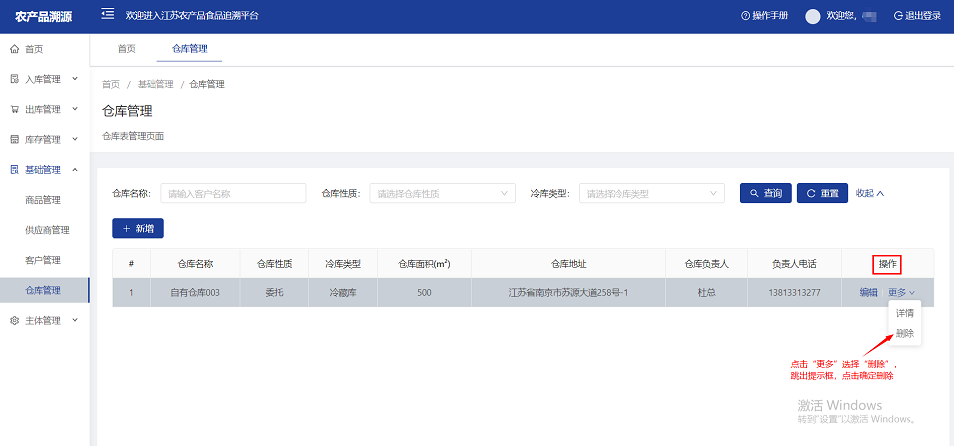Select 删除 from the 更多 menu

(904, 333)
